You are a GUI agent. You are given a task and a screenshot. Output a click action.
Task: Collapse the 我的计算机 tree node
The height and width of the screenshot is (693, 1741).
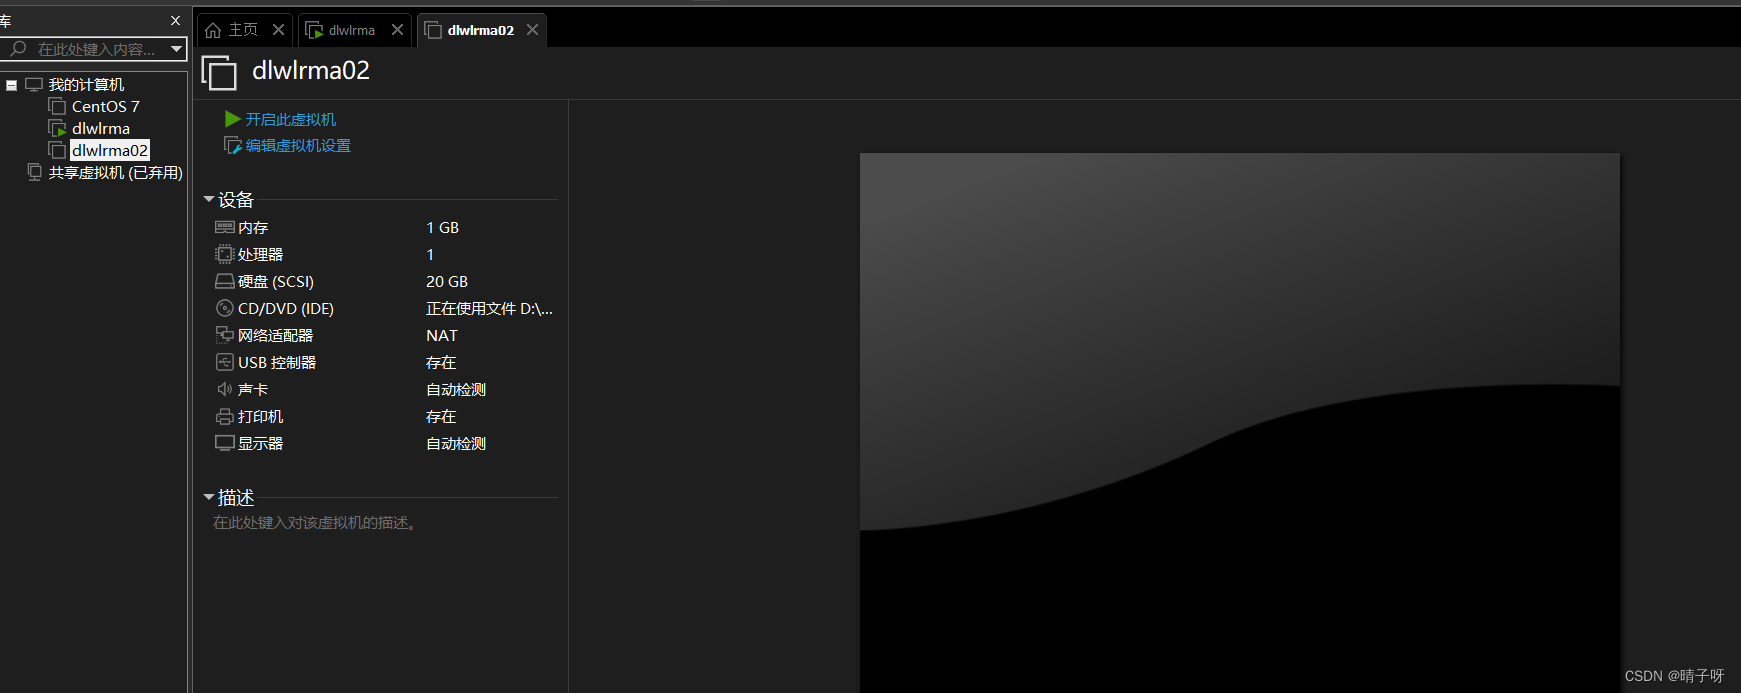11,85
